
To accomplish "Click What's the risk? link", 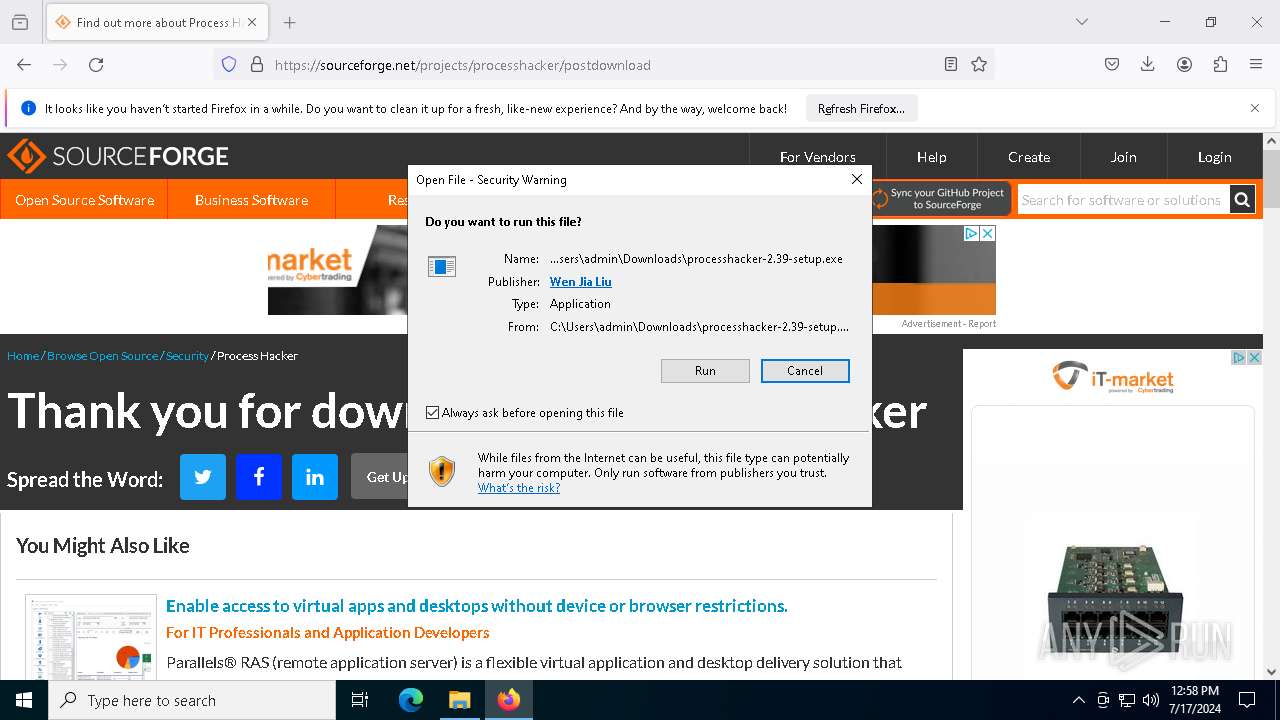I will pos(519,488).
